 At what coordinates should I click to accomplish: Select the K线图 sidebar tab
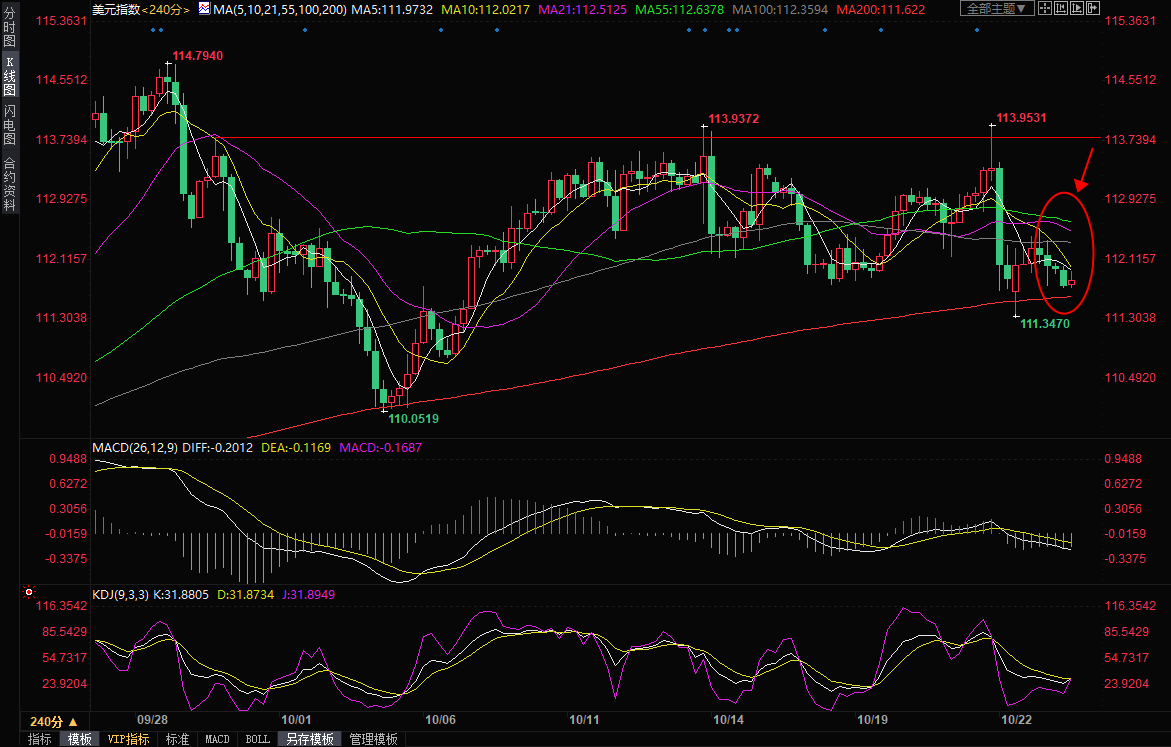pos(9,76)
